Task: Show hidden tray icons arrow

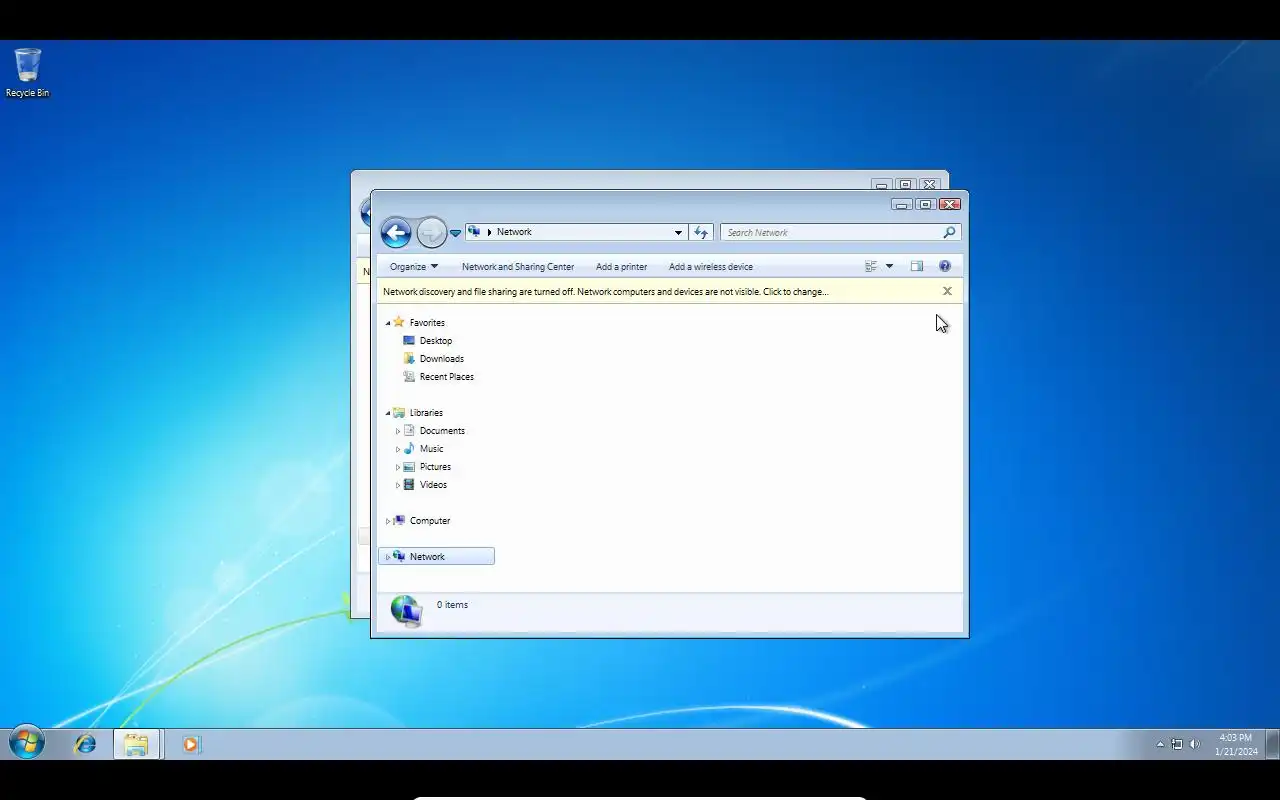Action: 1160,744
